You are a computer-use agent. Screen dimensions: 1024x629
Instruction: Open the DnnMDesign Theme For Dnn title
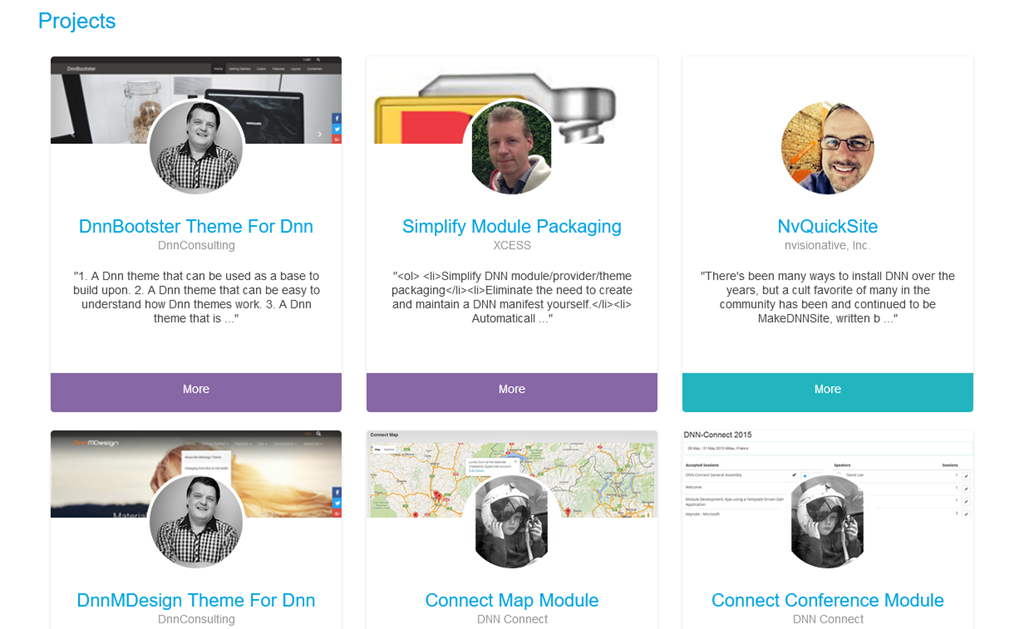click(196, 600)
